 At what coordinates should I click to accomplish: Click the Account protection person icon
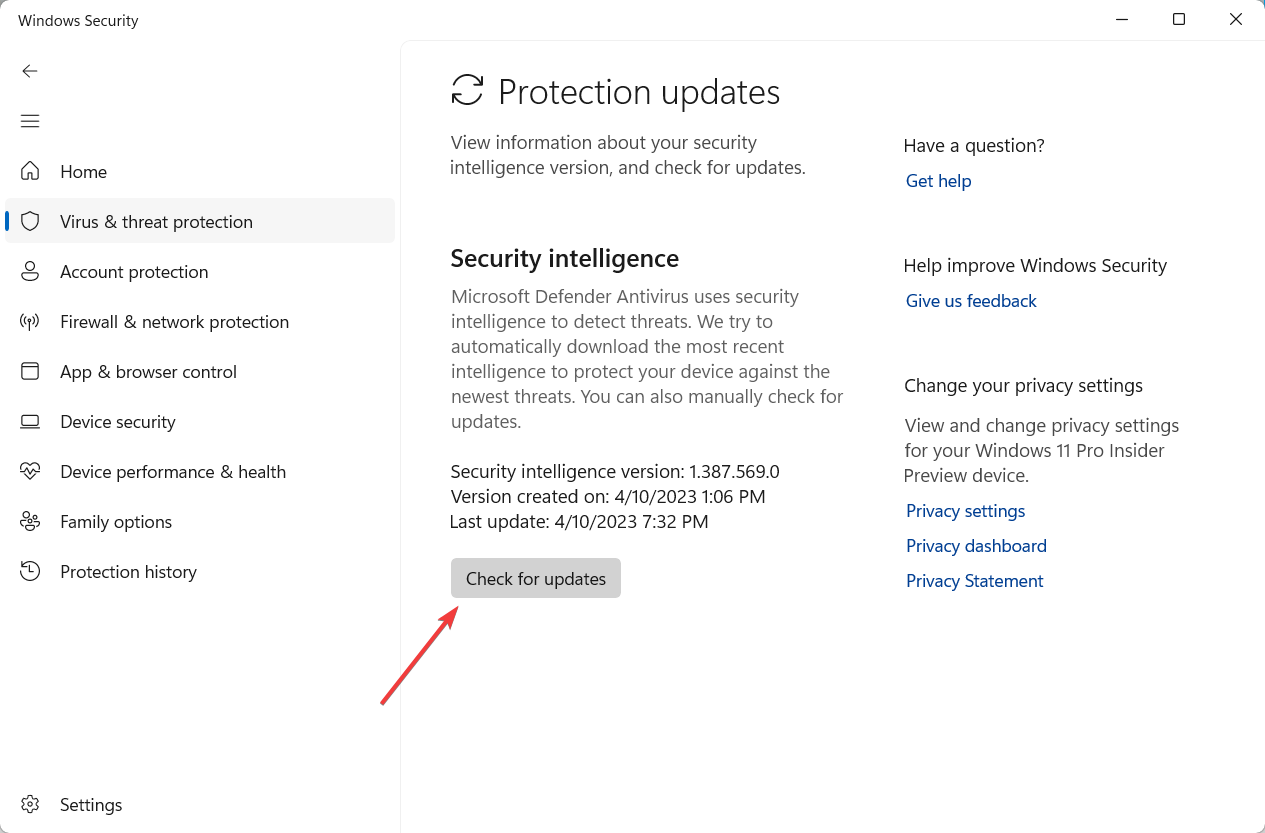click(x=30, y=271)
